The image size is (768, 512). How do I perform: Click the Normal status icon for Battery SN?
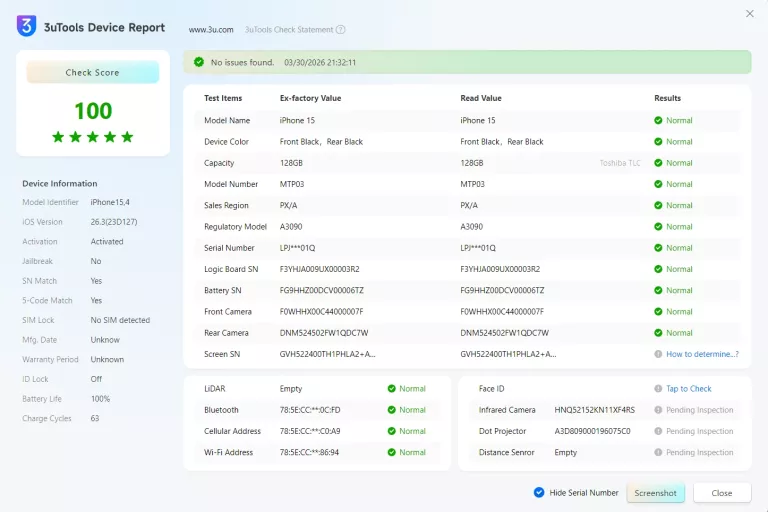(658, 290)
